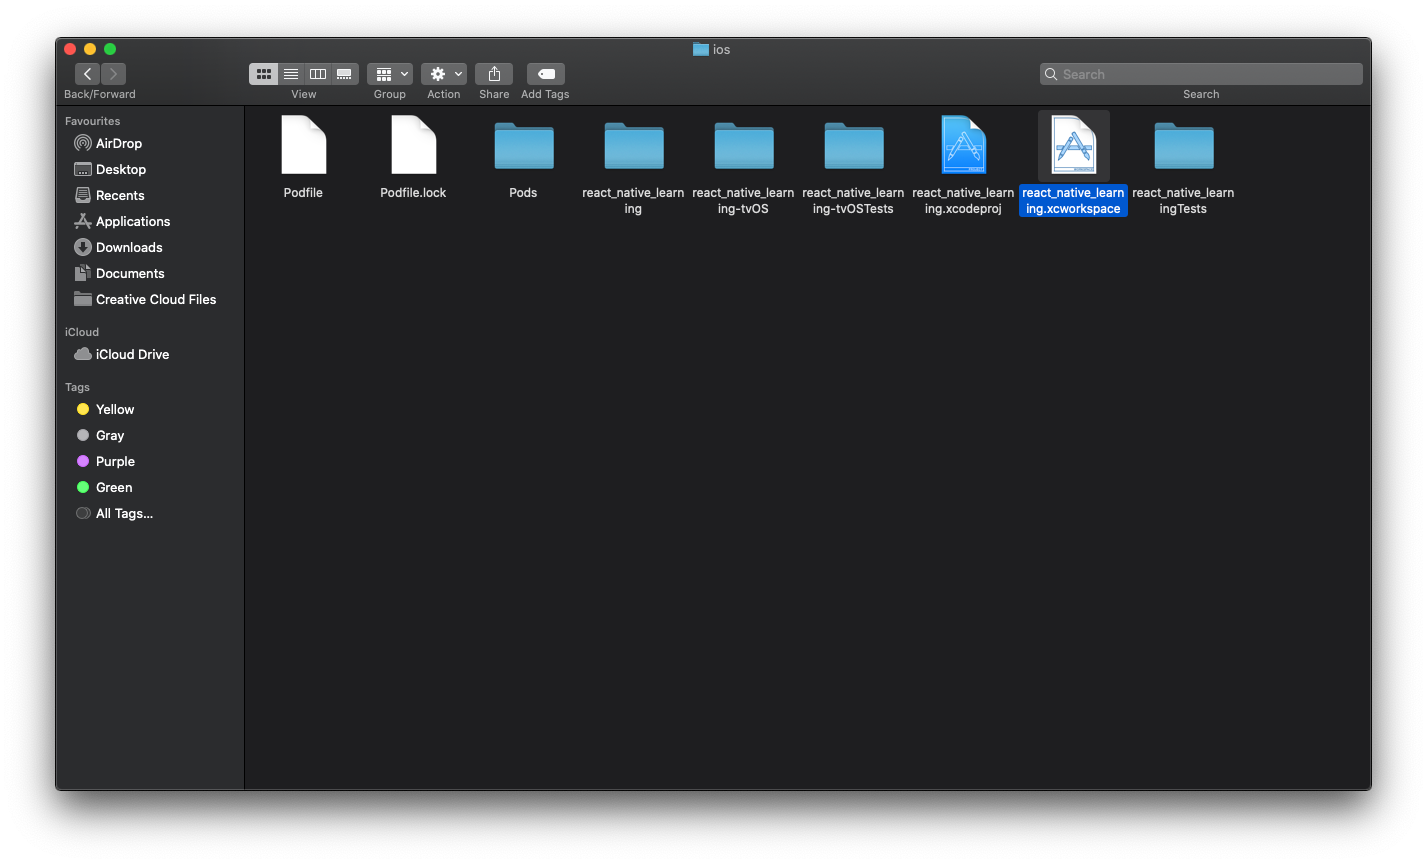The image size is (1427, 864).
Task: Select the react_native_learning-tvOS folder icon
Action: click(744, 146)
